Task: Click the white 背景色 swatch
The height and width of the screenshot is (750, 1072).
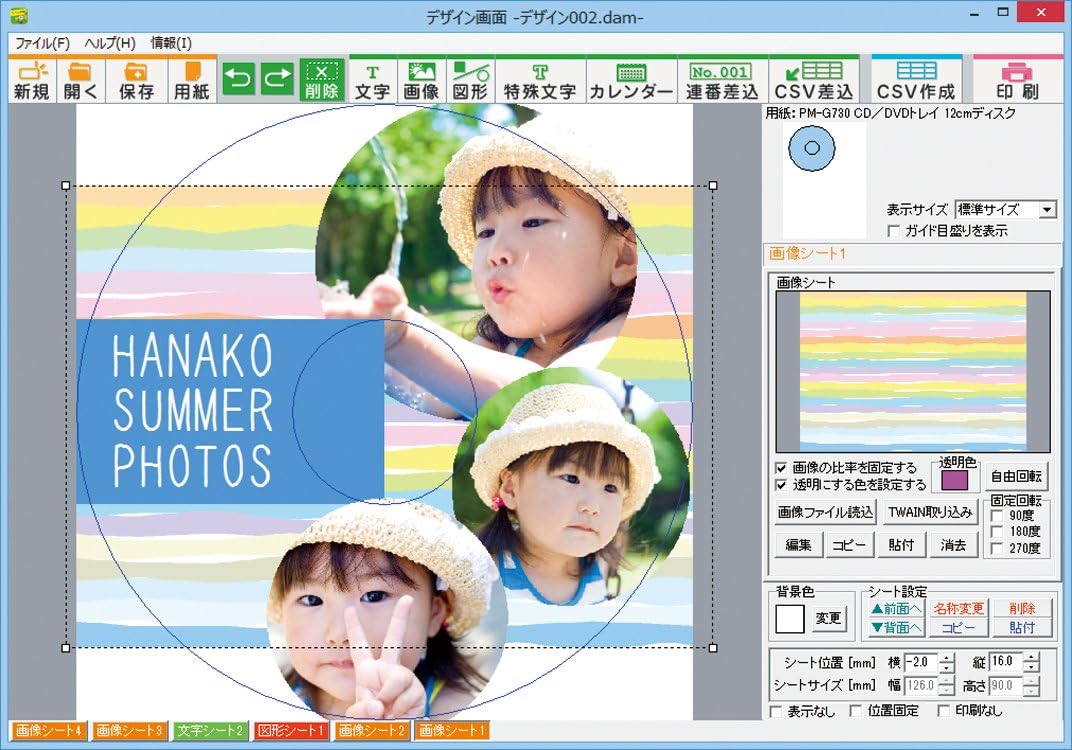Action: (790, 619)
